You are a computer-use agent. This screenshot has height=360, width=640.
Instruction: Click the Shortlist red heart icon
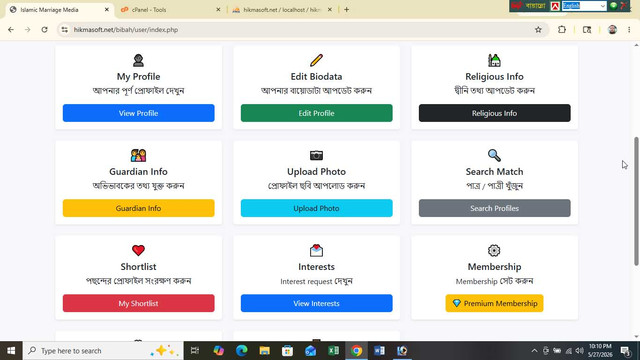138,250
